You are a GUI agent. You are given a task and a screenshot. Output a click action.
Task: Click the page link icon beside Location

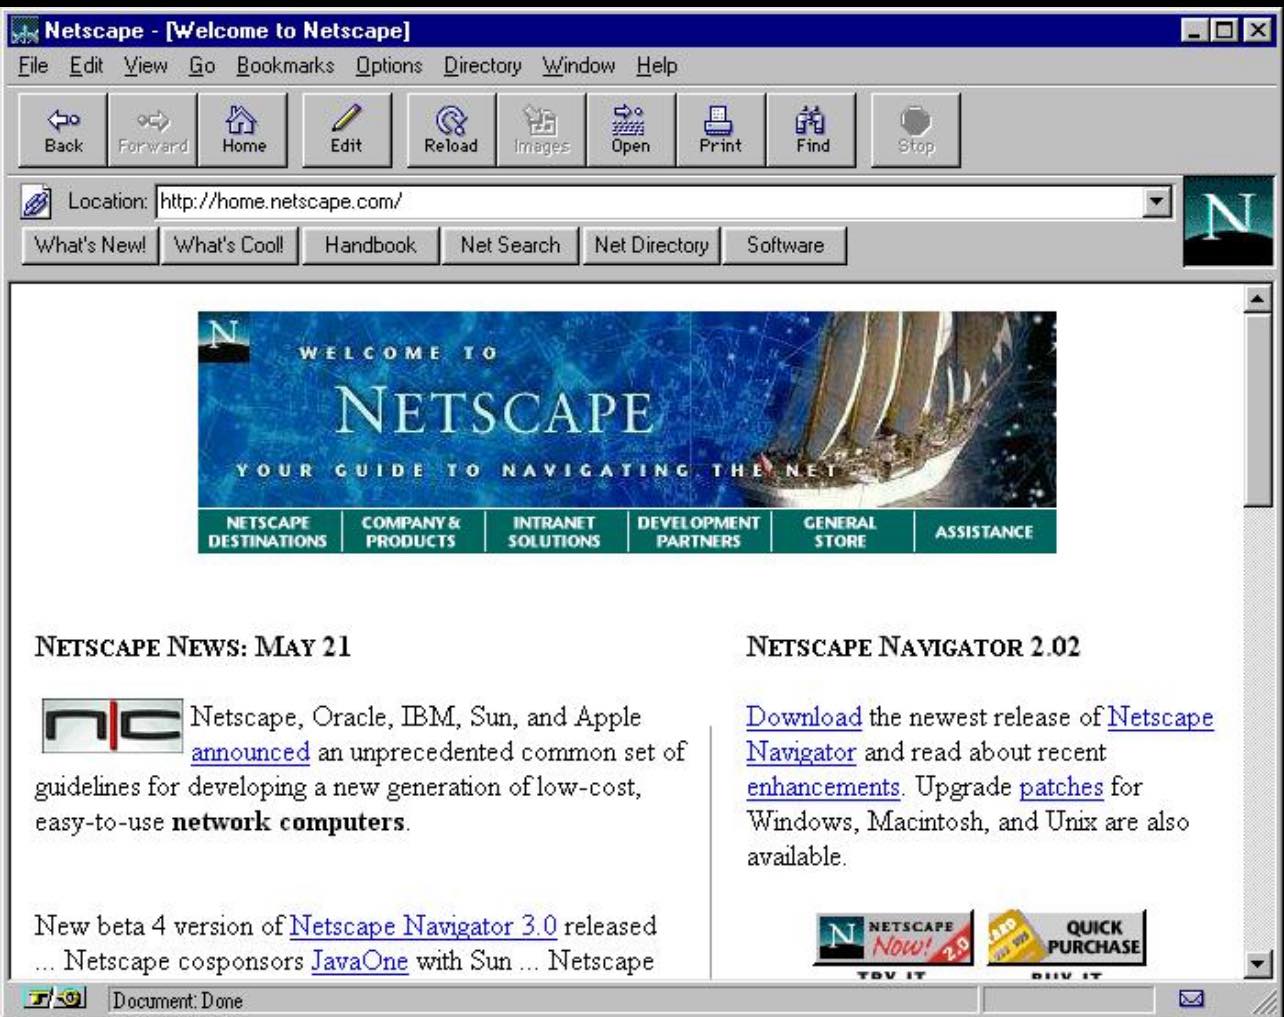36,202
